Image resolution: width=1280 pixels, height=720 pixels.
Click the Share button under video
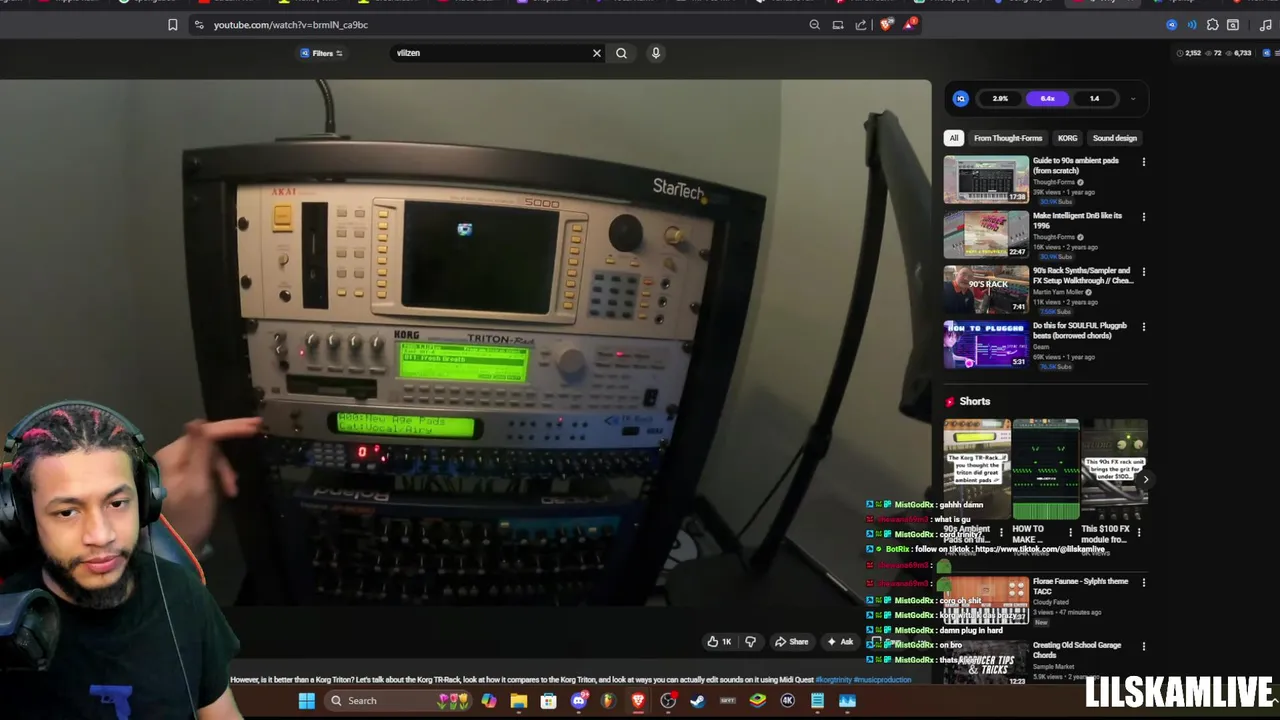point(791,642)
